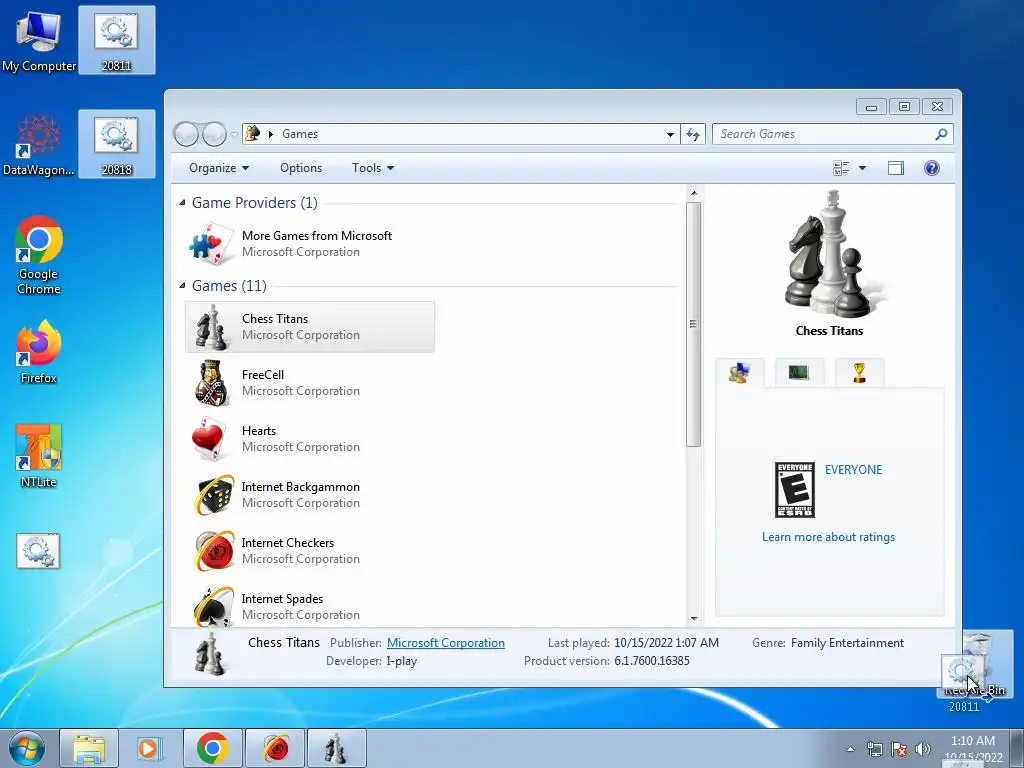
Task: Click the refresh button beside address bar
Action: click(693, 134)
